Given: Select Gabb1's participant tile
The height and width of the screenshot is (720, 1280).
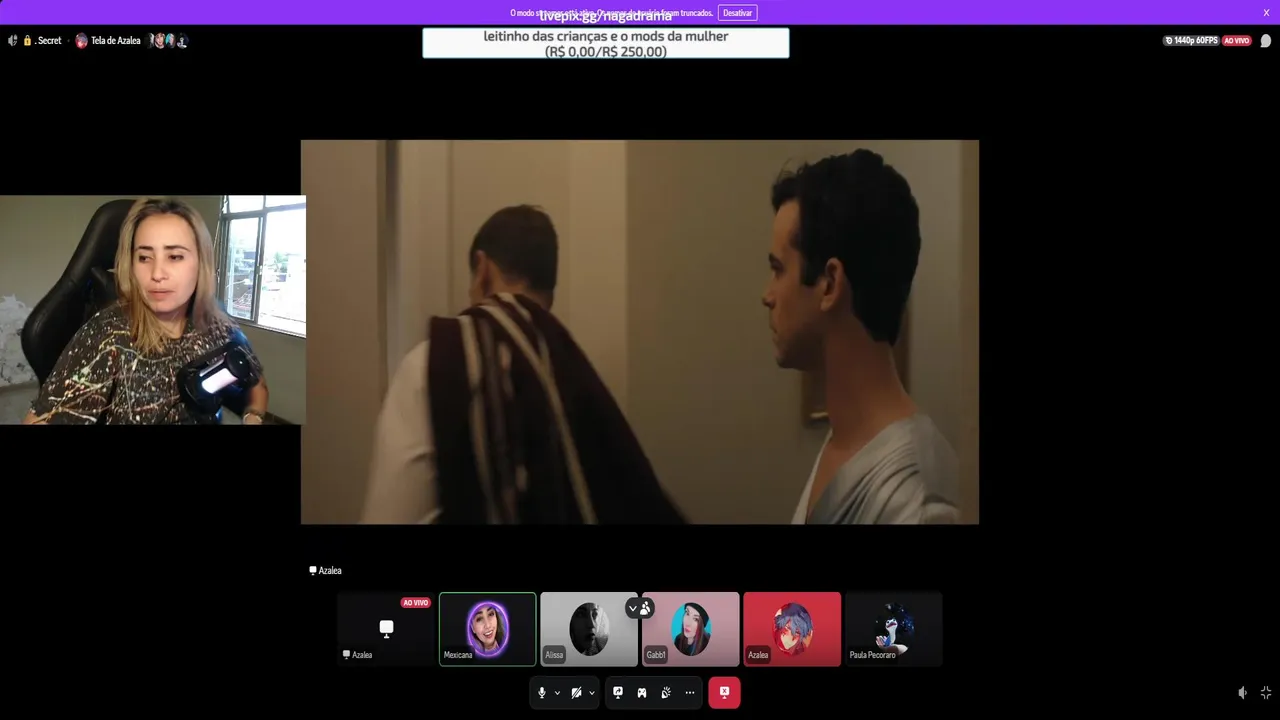Looking at the screenshot, I should tap(690, 629).
